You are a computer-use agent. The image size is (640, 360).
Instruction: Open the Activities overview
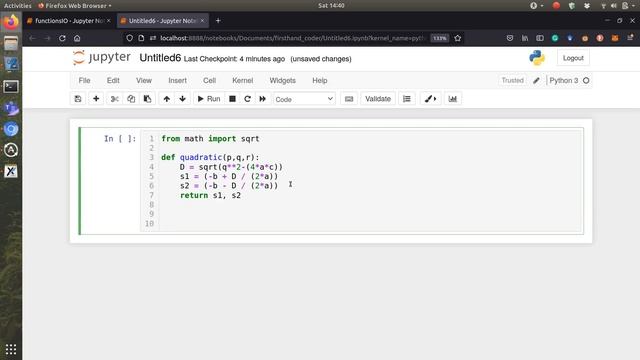(18, 6)
